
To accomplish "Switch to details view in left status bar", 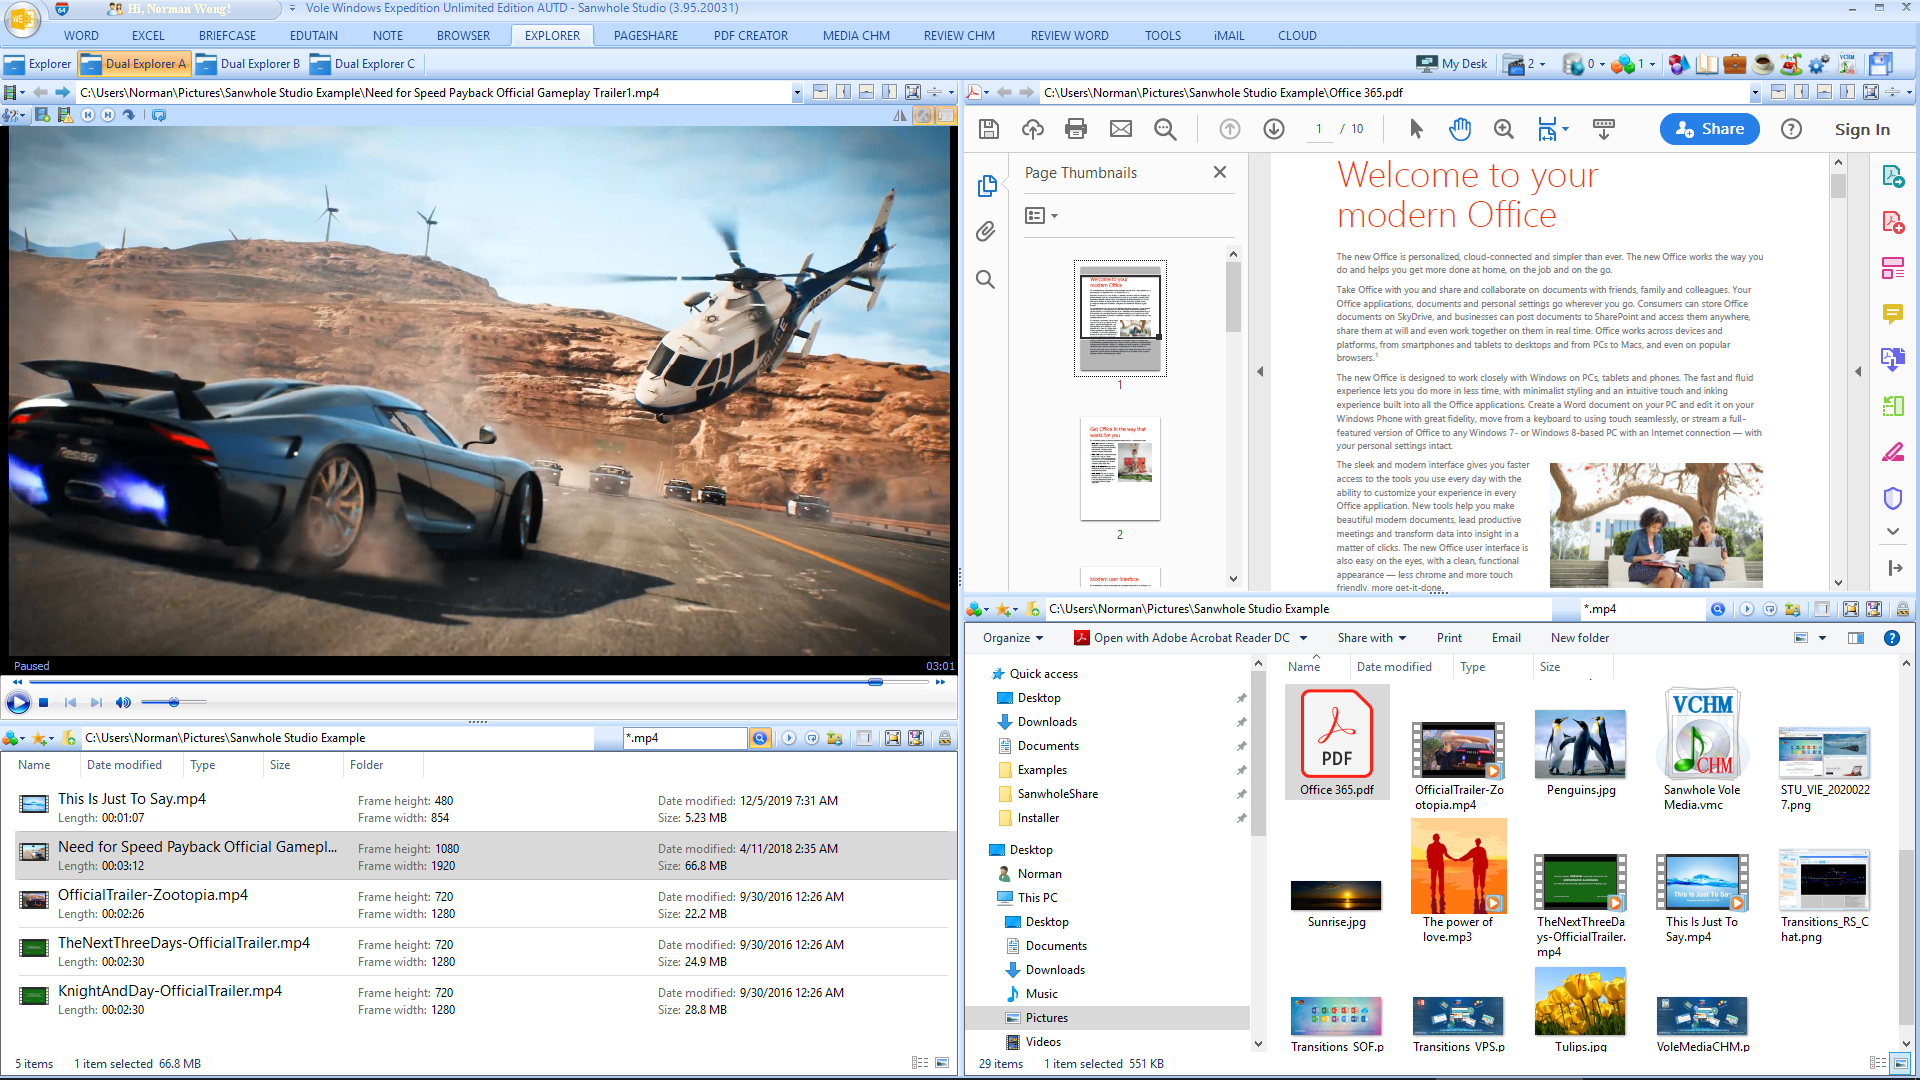I will [920, 1063].
